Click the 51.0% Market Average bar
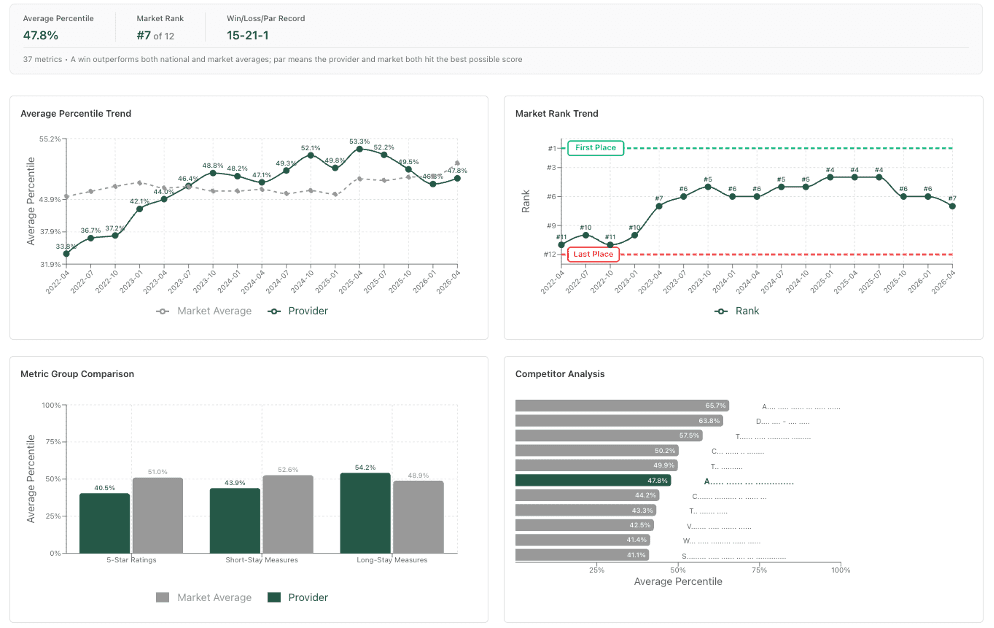 pyautogui.click(x=158, y=516)
